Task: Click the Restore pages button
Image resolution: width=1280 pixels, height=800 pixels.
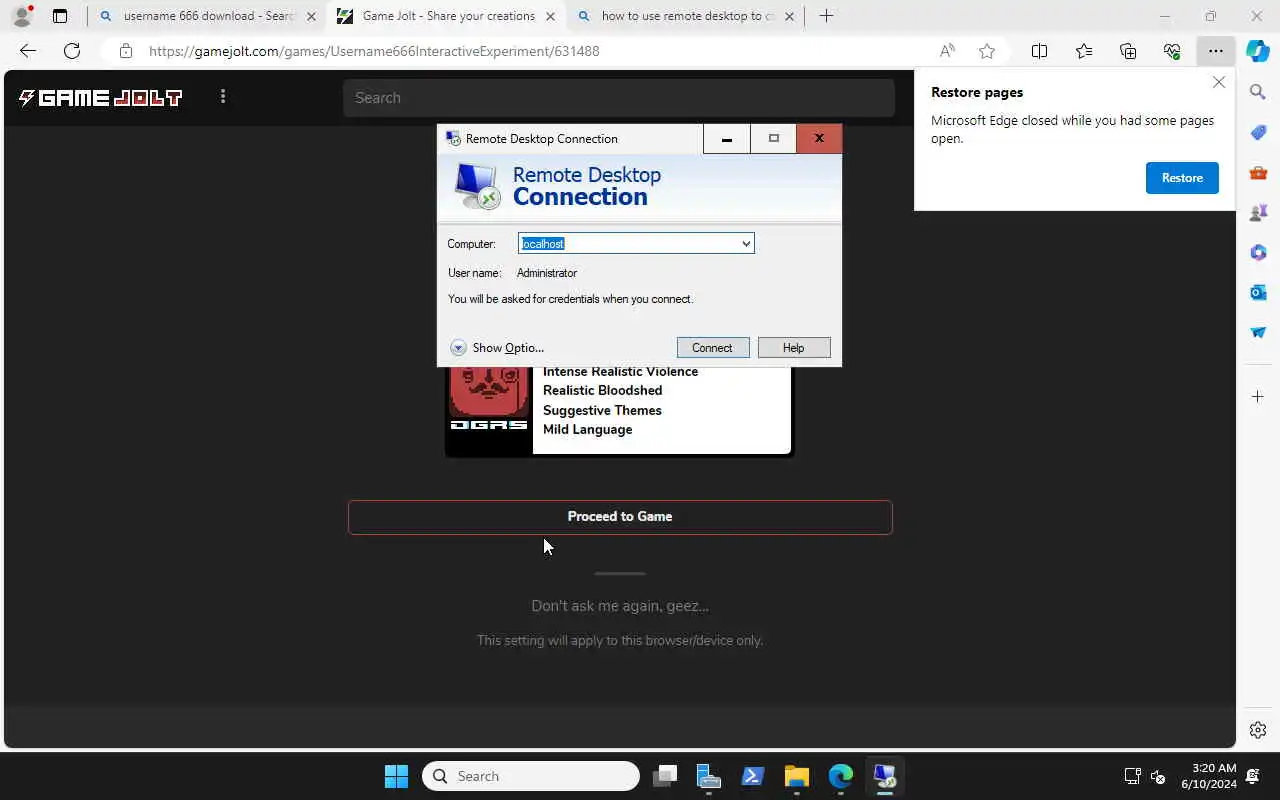Action: click(1182, 178)
